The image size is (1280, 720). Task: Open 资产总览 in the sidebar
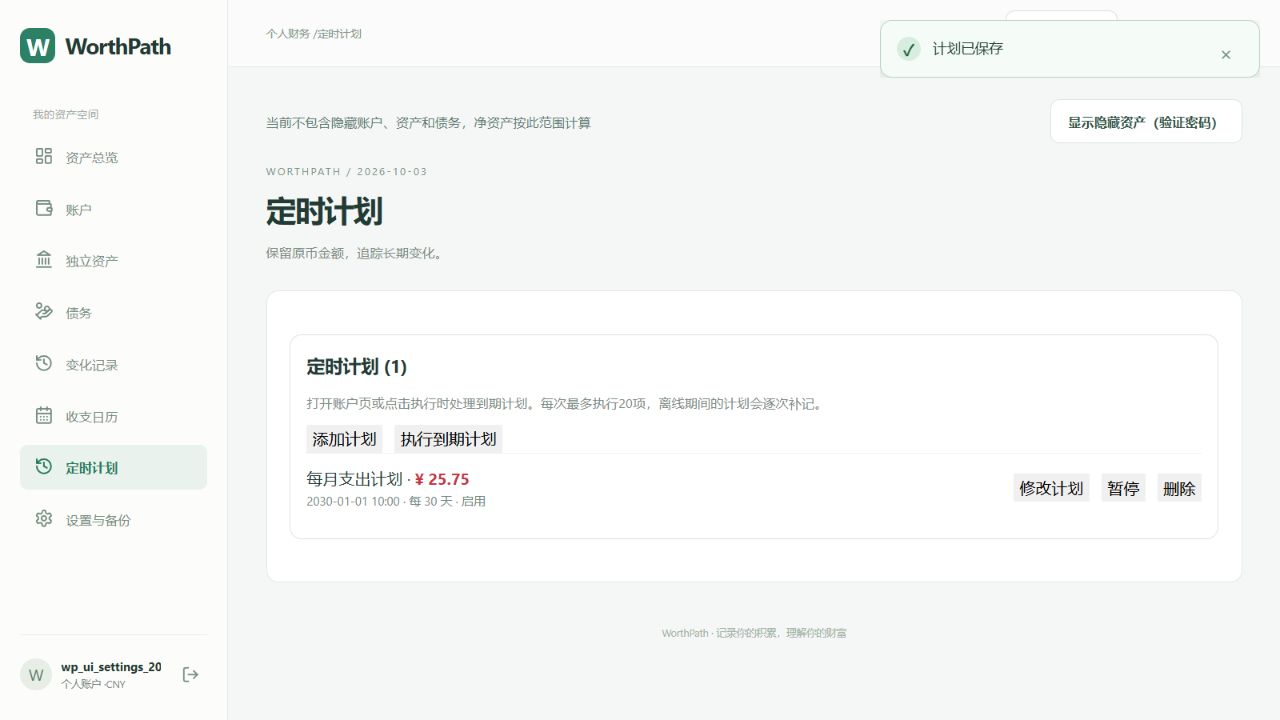coord(113,157)
